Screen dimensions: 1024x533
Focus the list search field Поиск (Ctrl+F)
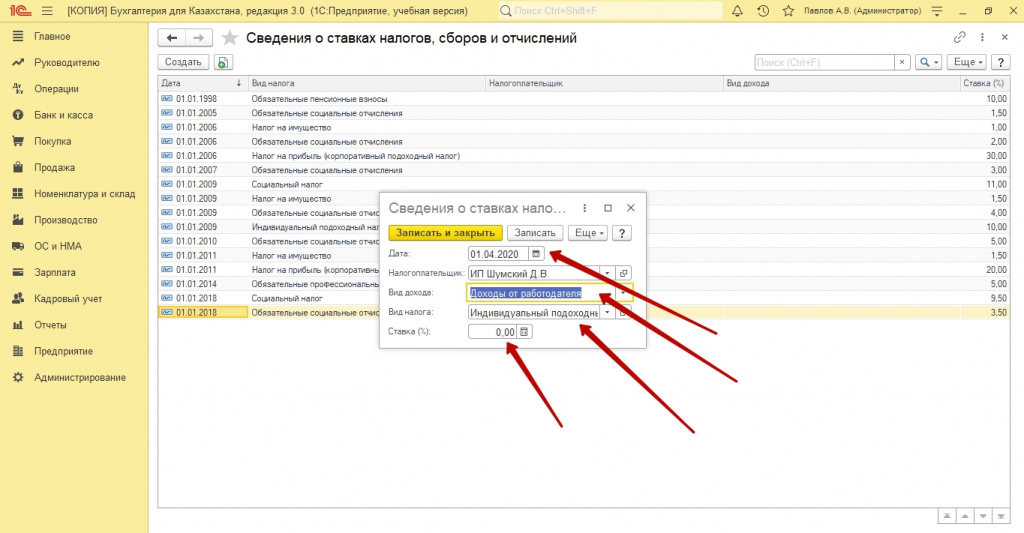[824, 62]
